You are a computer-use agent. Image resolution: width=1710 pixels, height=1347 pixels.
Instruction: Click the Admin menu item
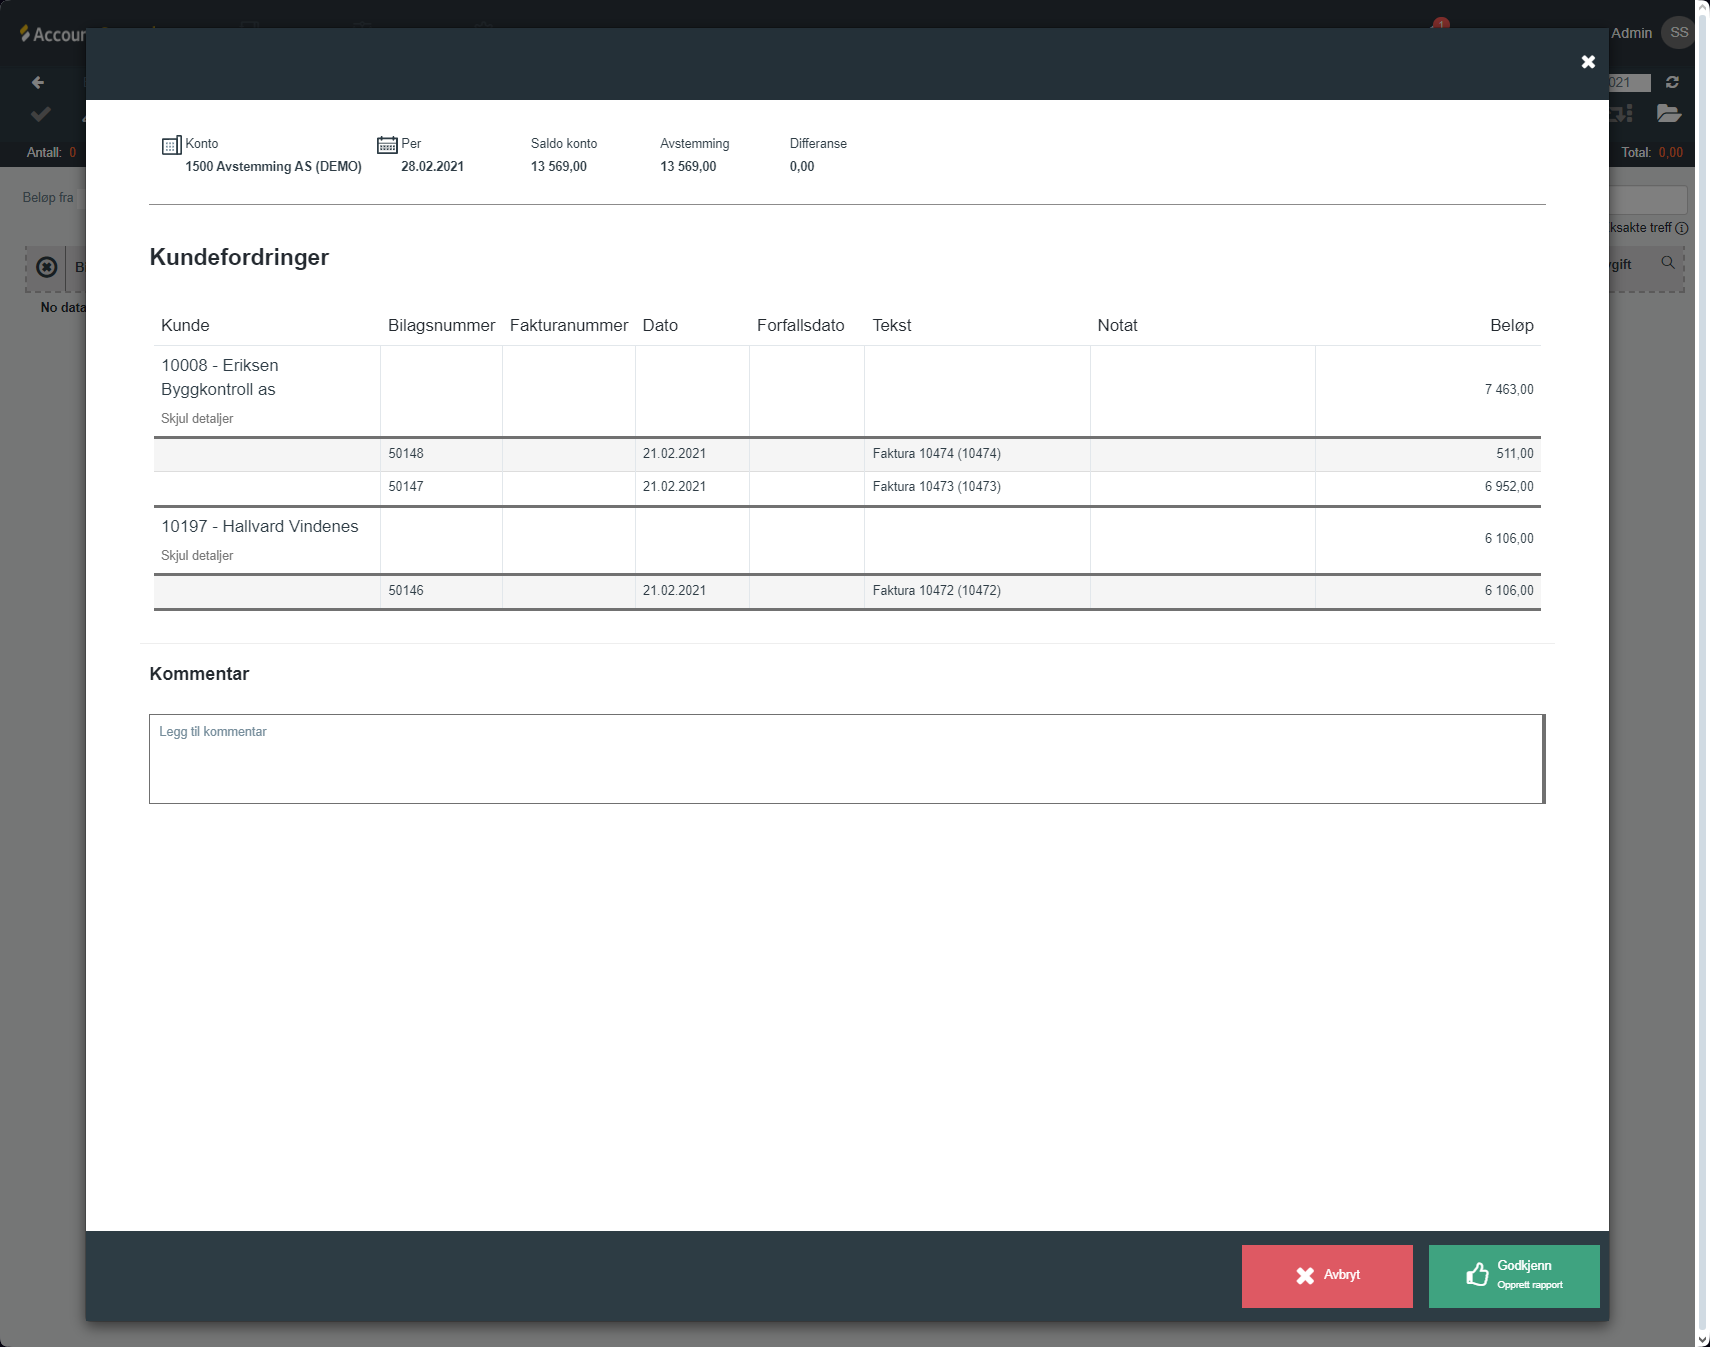[1631, 33]
